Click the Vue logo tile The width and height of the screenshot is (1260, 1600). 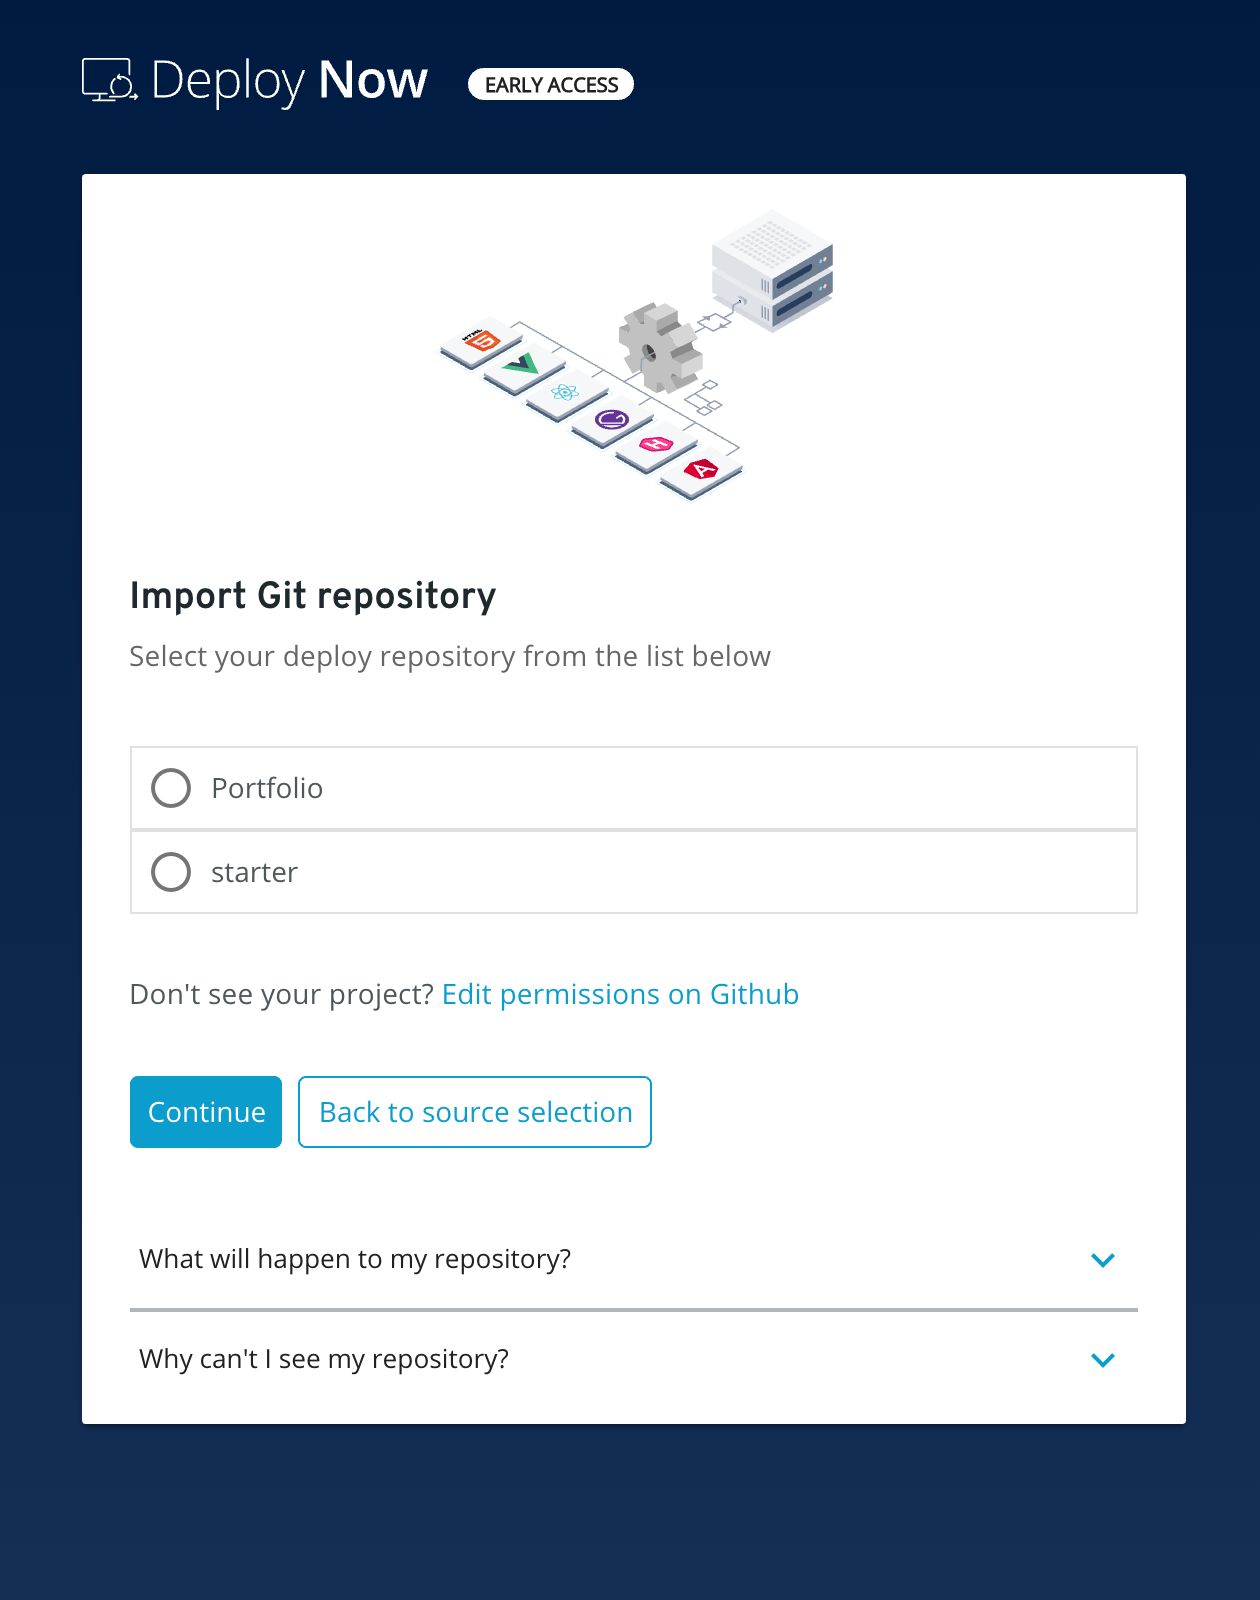pyautogui.click(x=521, y=365)
